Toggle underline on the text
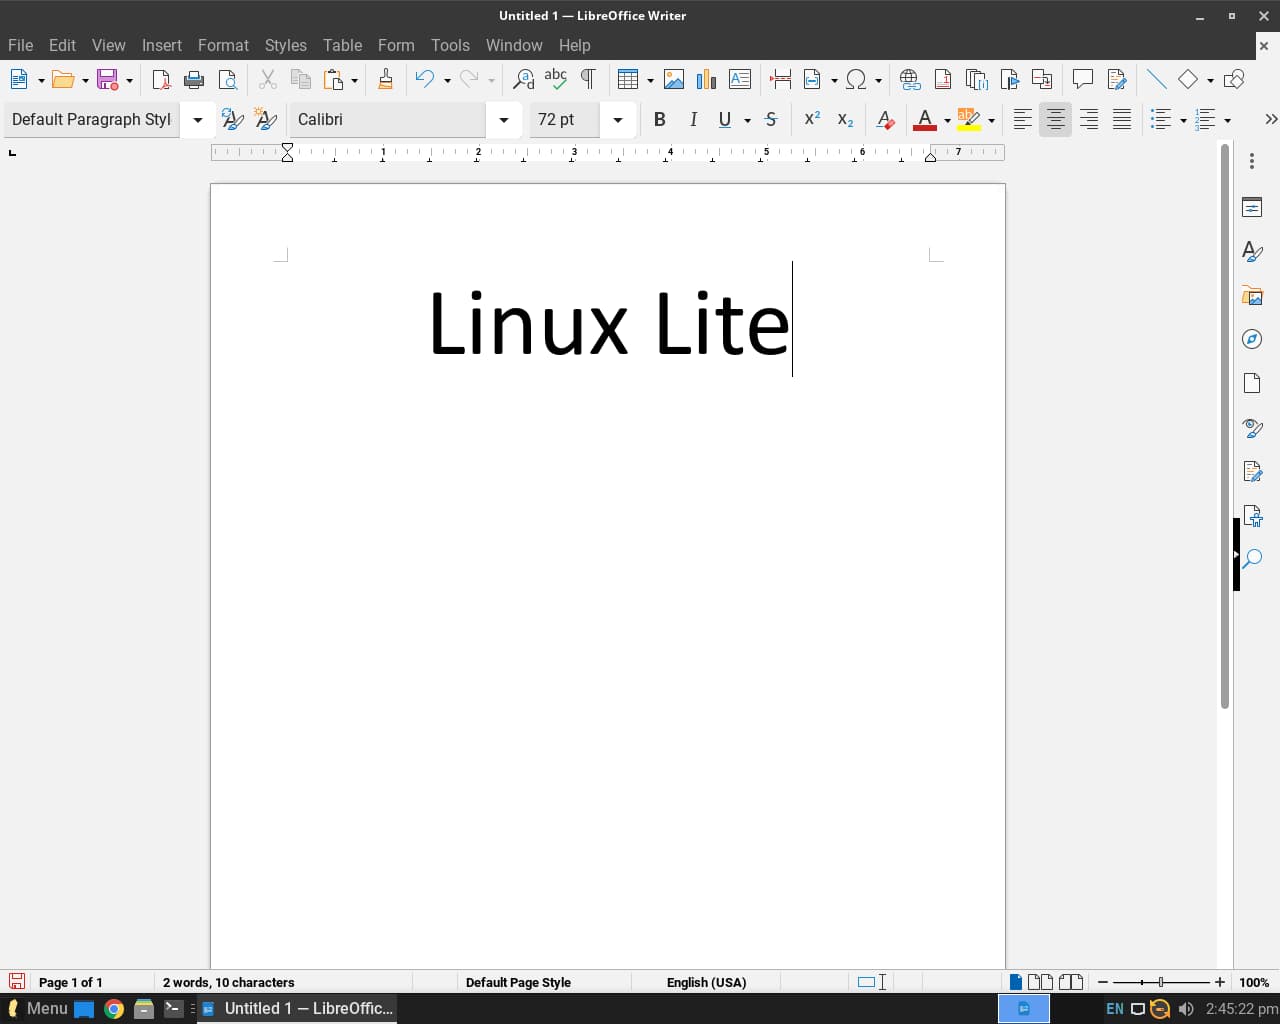The height and width of the screenshot is (1024, 1280). (x=724, y=119)
